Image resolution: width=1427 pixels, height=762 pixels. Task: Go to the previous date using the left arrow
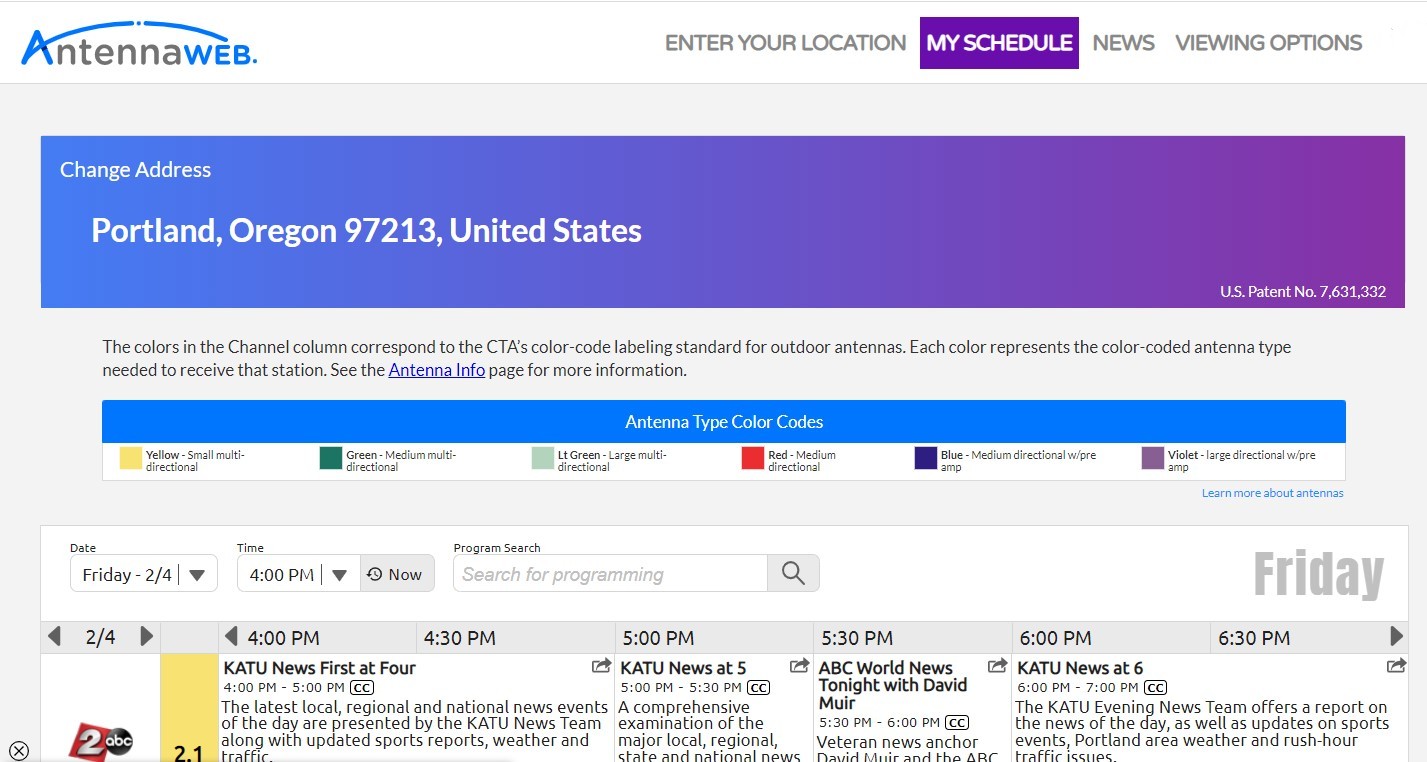pos(55,636)
